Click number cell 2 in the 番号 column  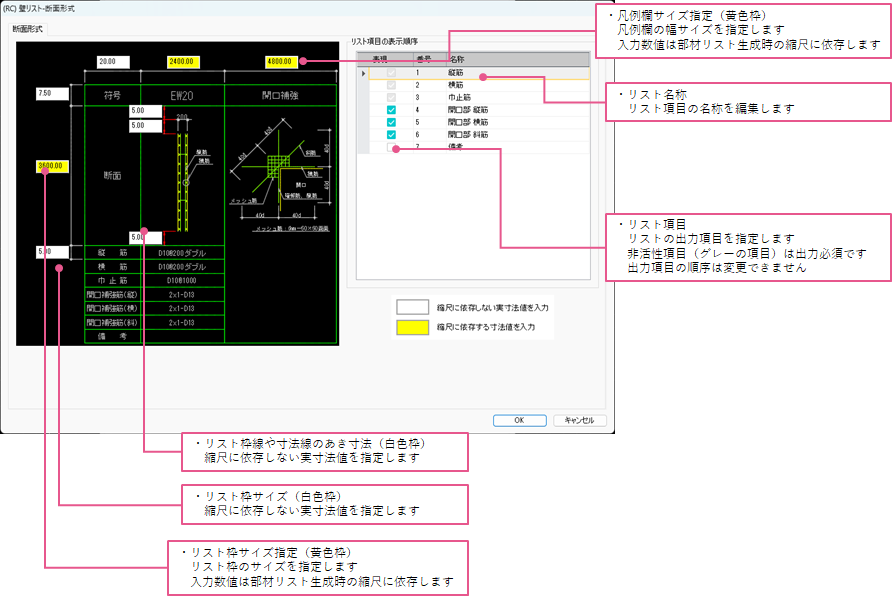tap(430, 85)
